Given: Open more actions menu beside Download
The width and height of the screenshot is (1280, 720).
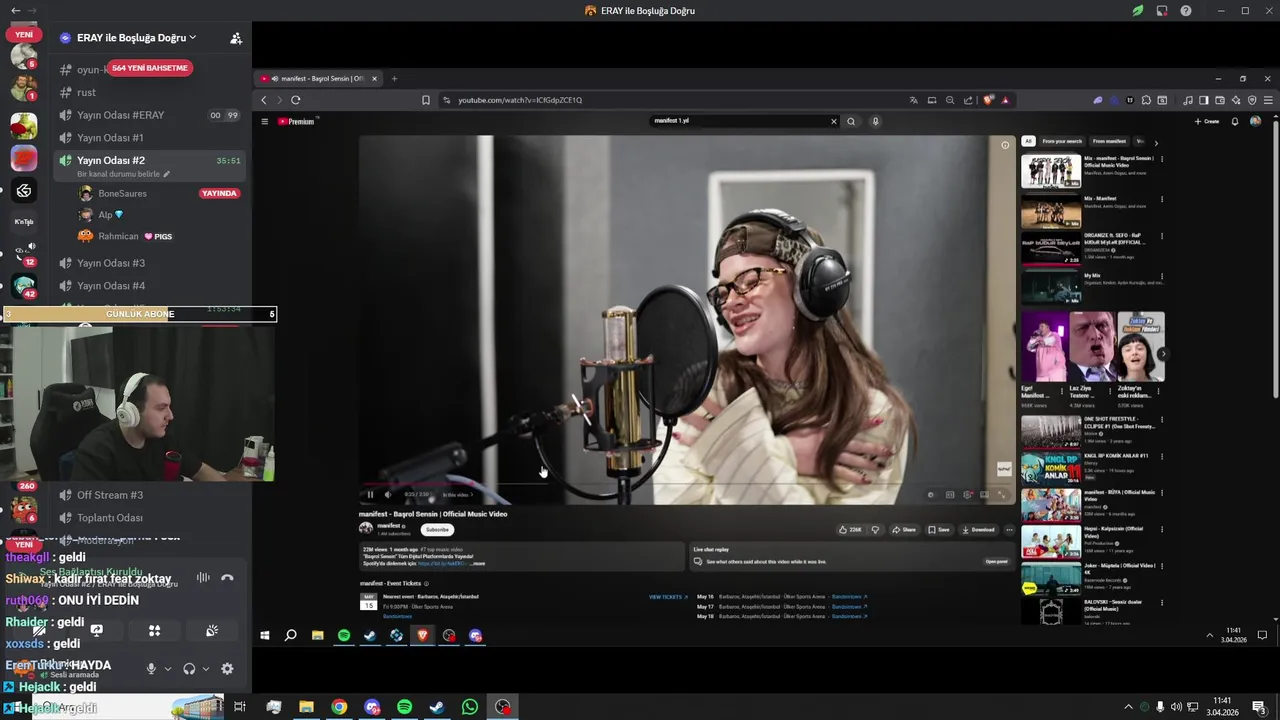Looking at the screenshot, I should pos(1009,530).
